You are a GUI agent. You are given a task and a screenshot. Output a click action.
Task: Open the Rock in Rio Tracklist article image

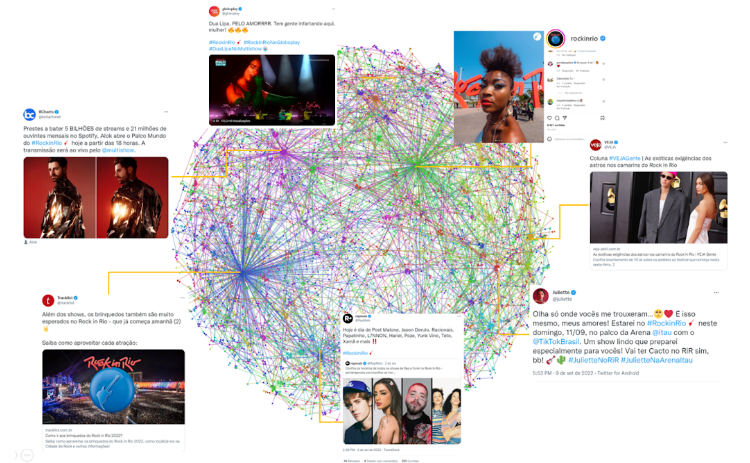coord(113,386)
